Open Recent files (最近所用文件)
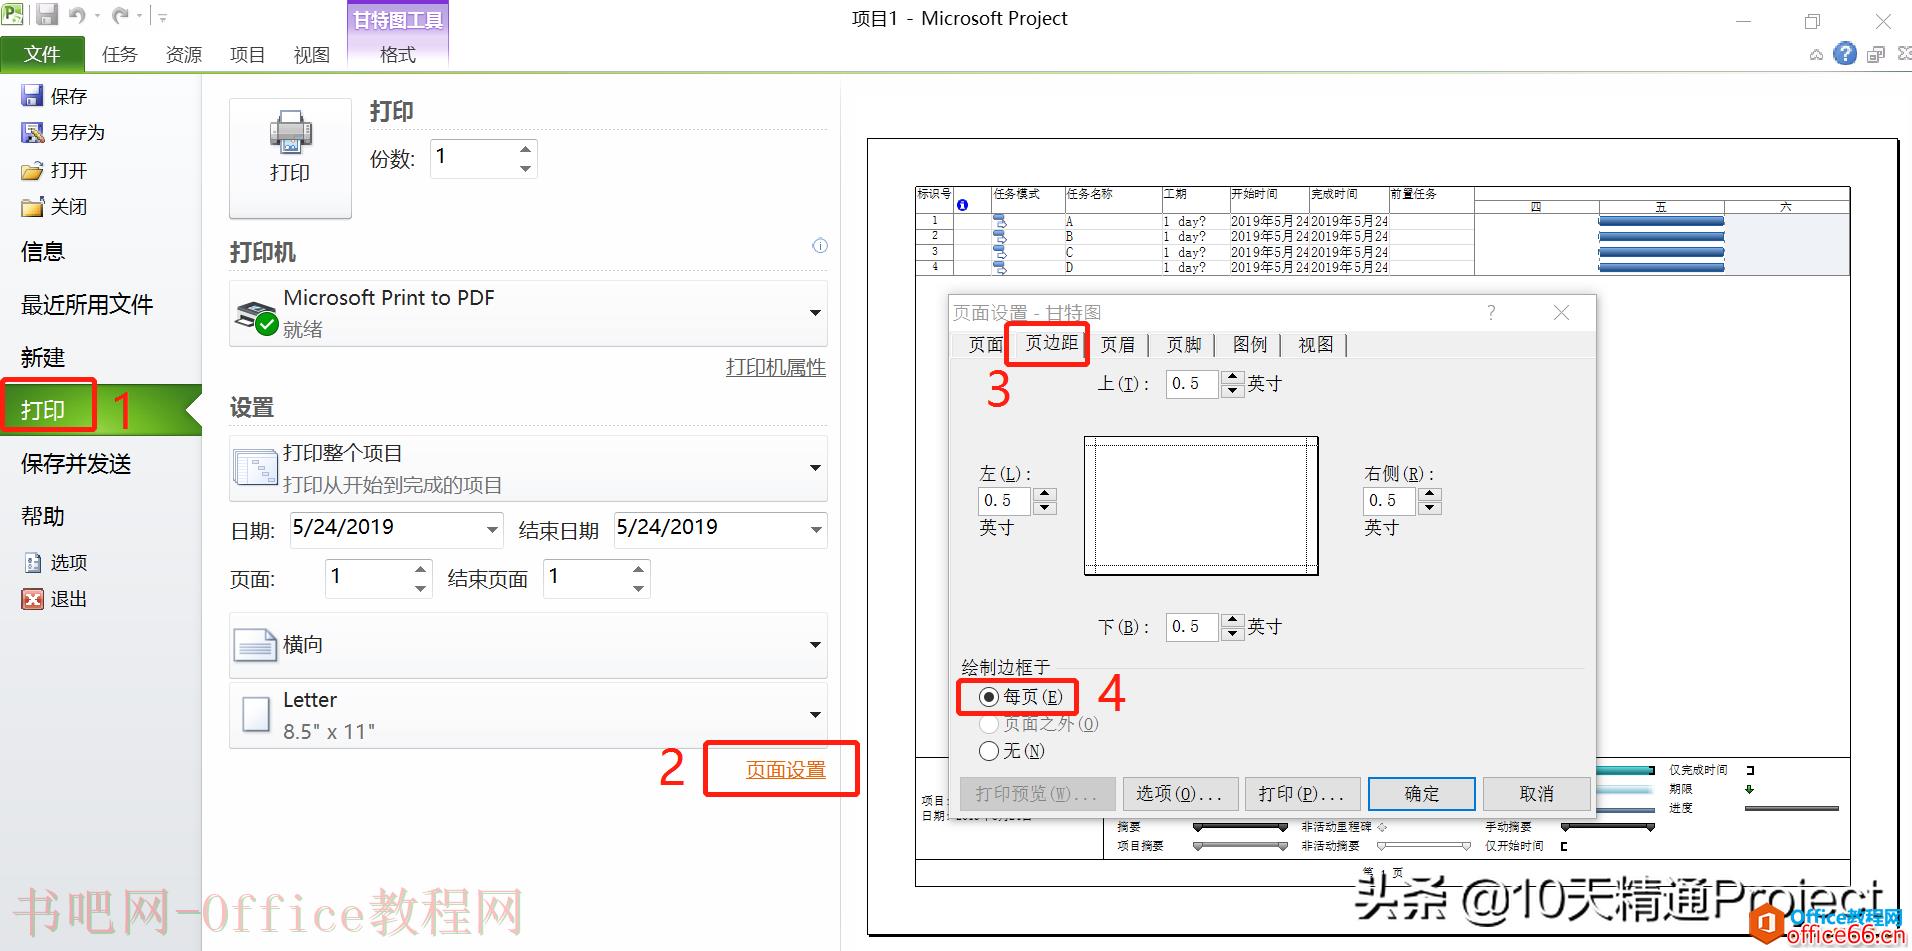1912x951 pixels. coord(87,305)
